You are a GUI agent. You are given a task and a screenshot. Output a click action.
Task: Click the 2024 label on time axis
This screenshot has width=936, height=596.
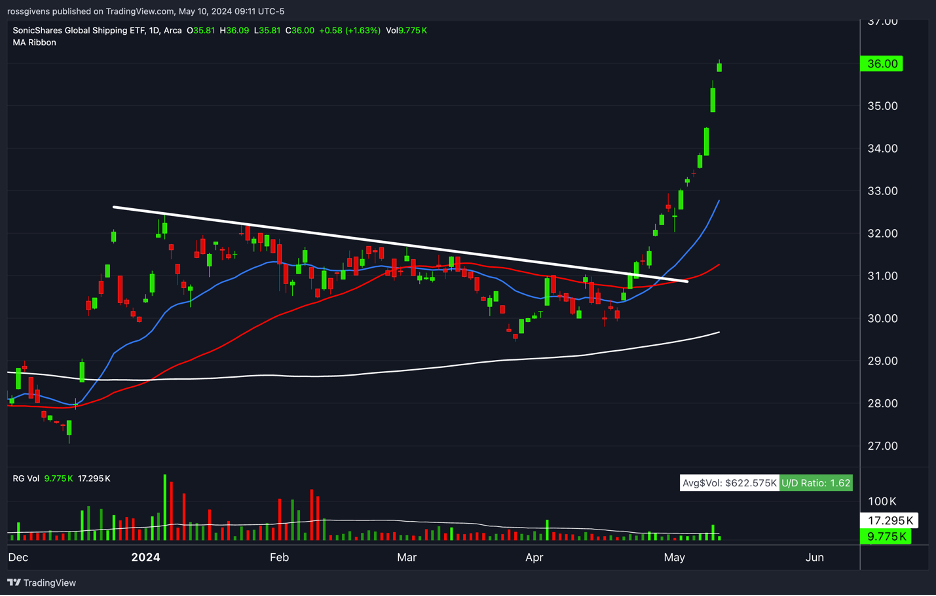coord(146,557)
